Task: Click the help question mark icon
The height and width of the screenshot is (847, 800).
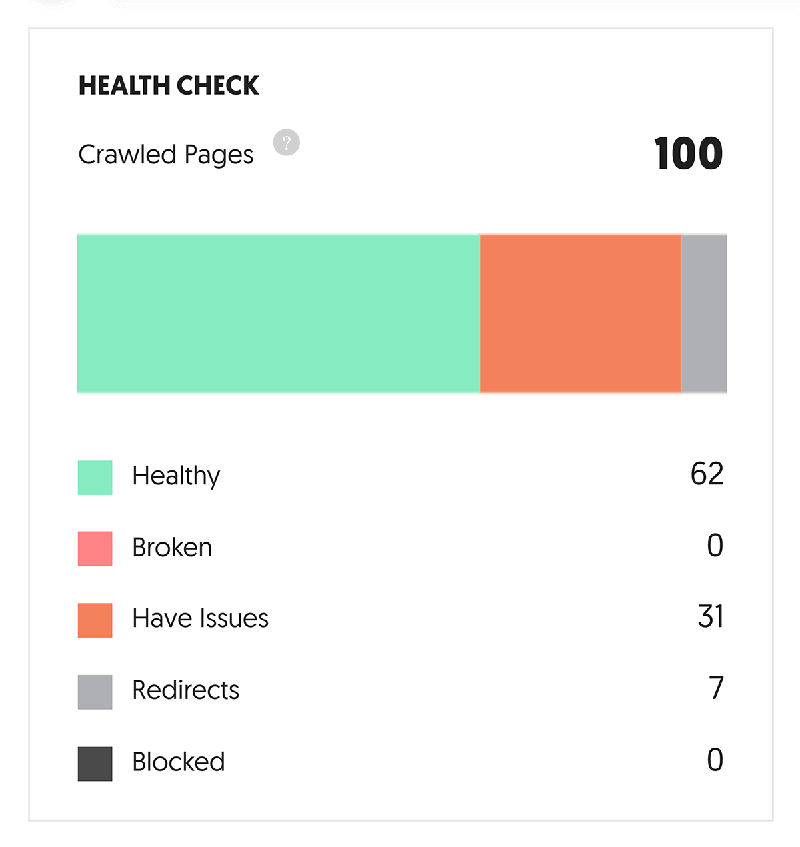Action: click(x=287, y=143)
